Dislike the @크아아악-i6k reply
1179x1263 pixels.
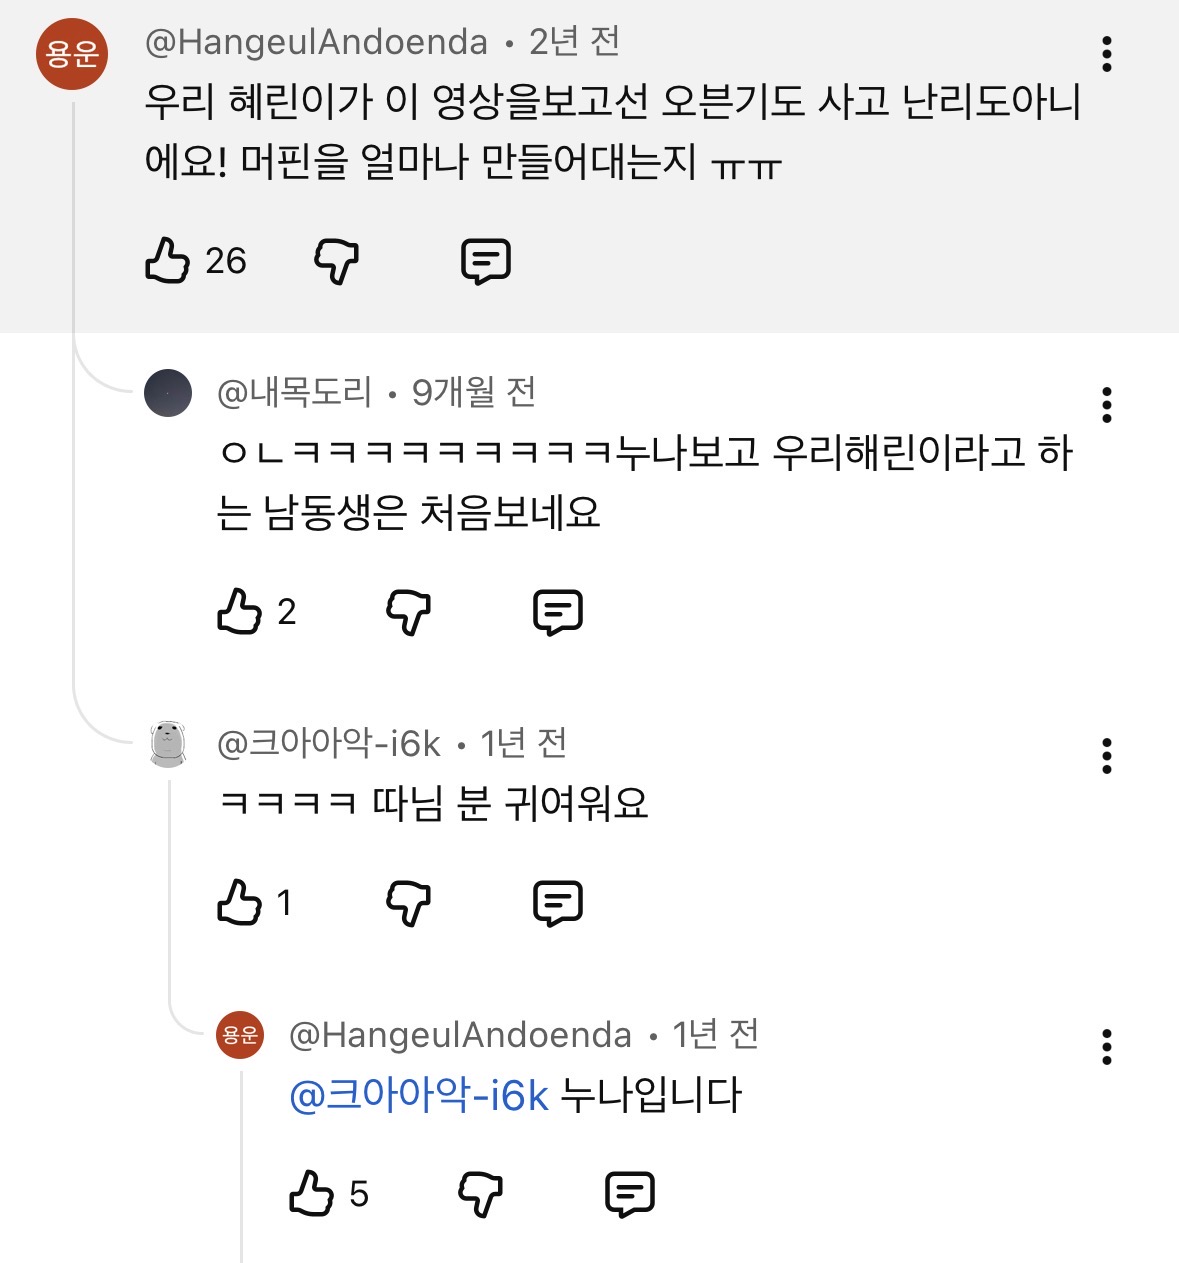point(409,903)
